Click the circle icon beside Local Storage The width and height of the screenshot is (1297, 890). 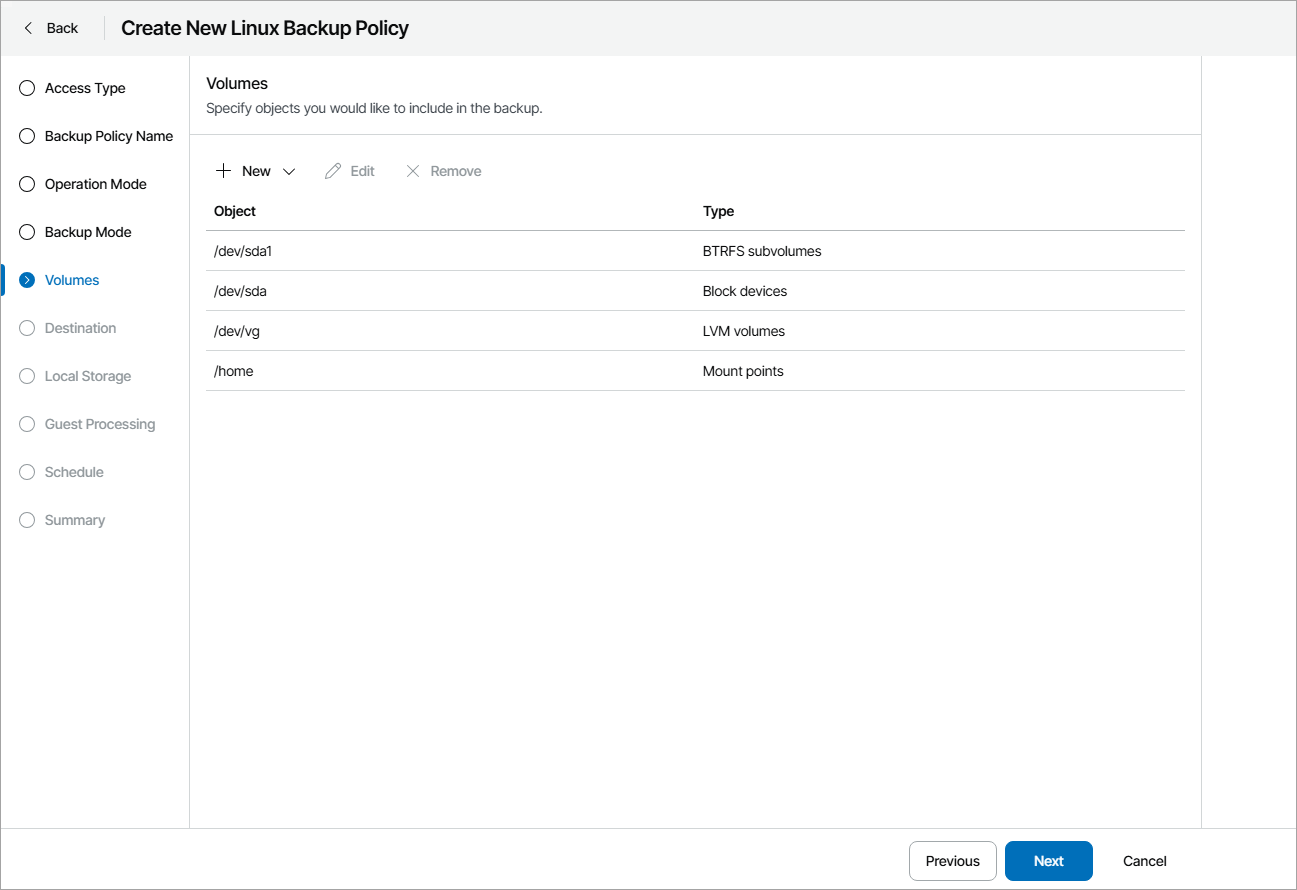tap(26, 376)
